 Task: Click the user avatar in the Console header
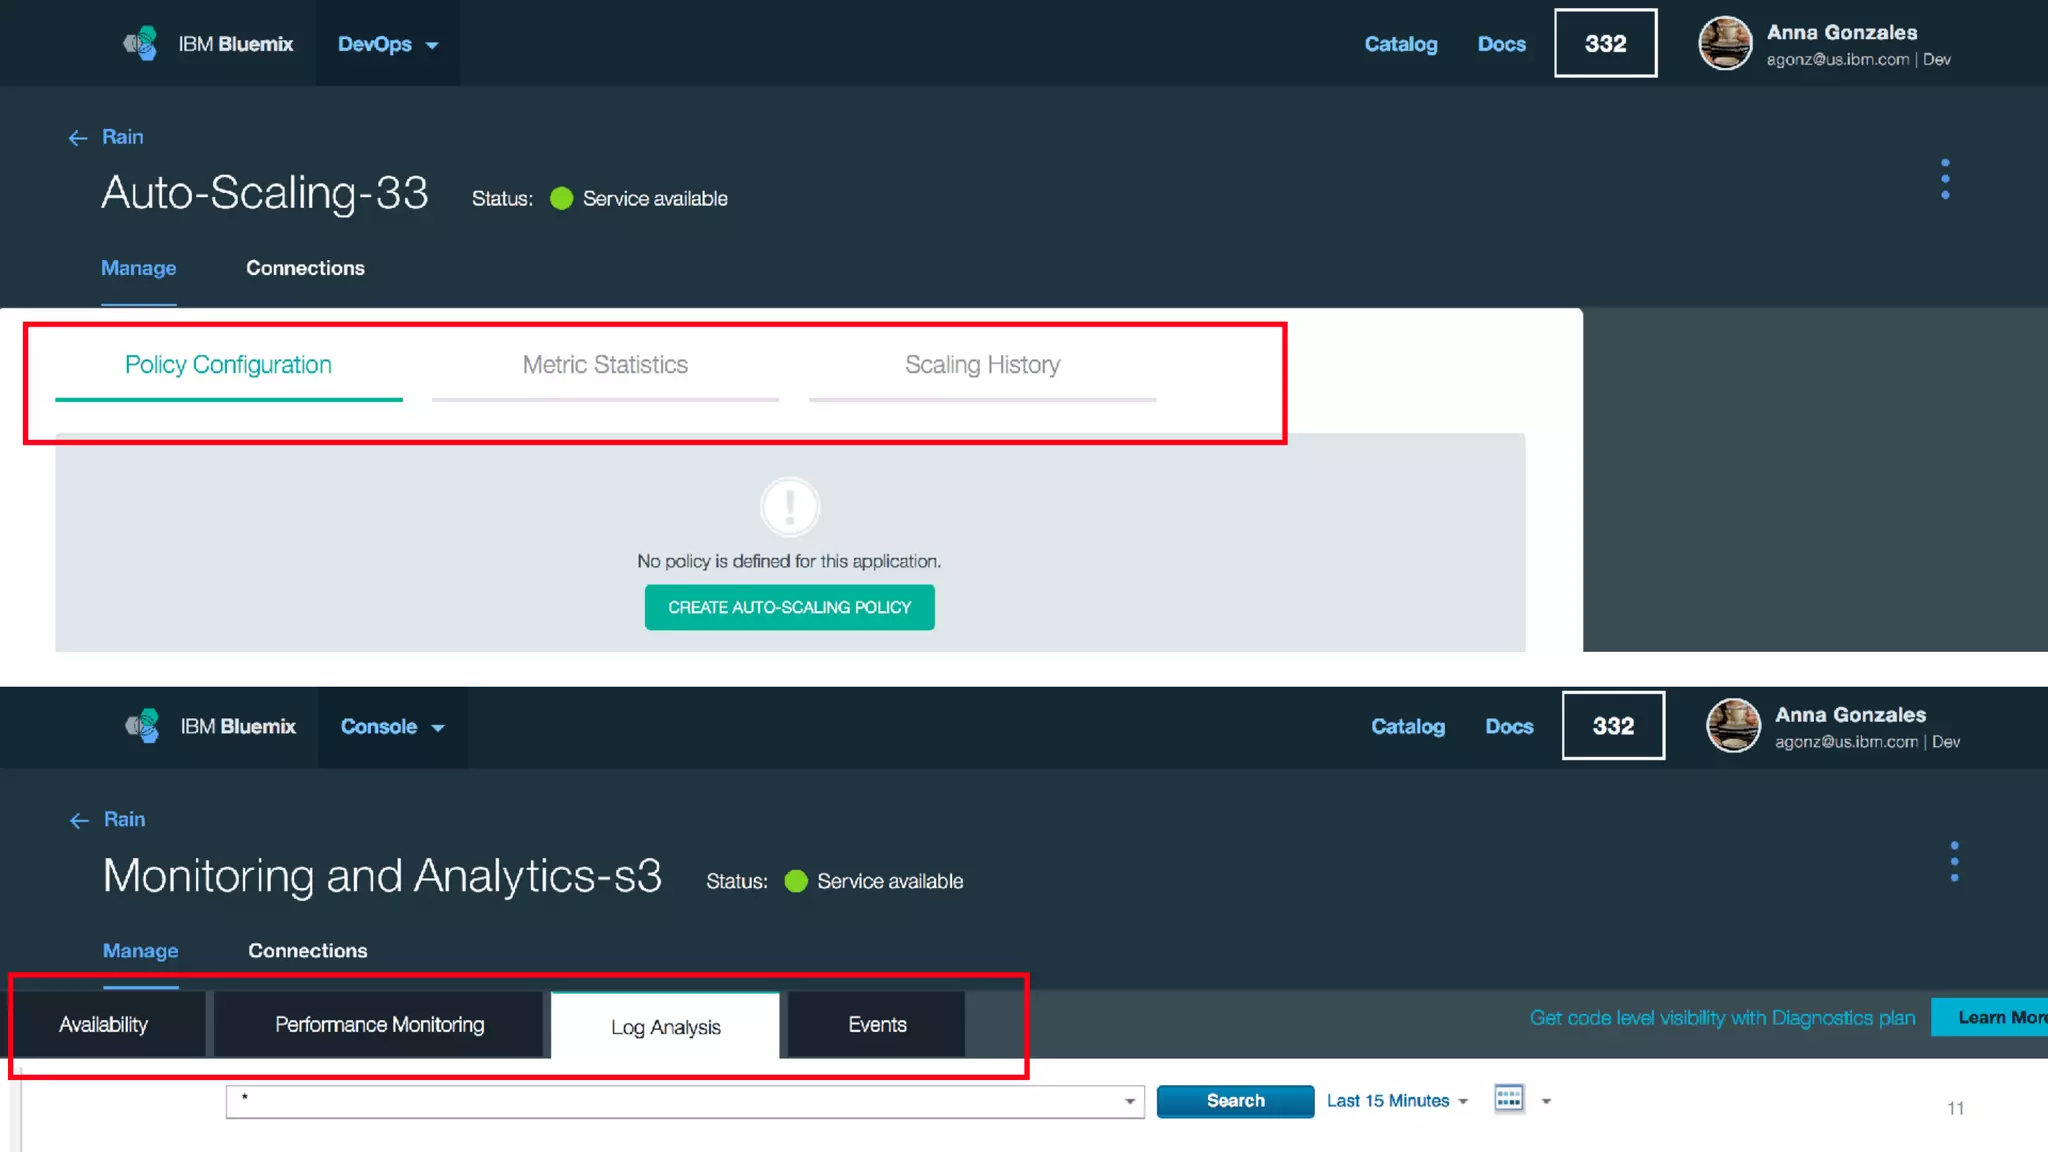pos(1732,726)
